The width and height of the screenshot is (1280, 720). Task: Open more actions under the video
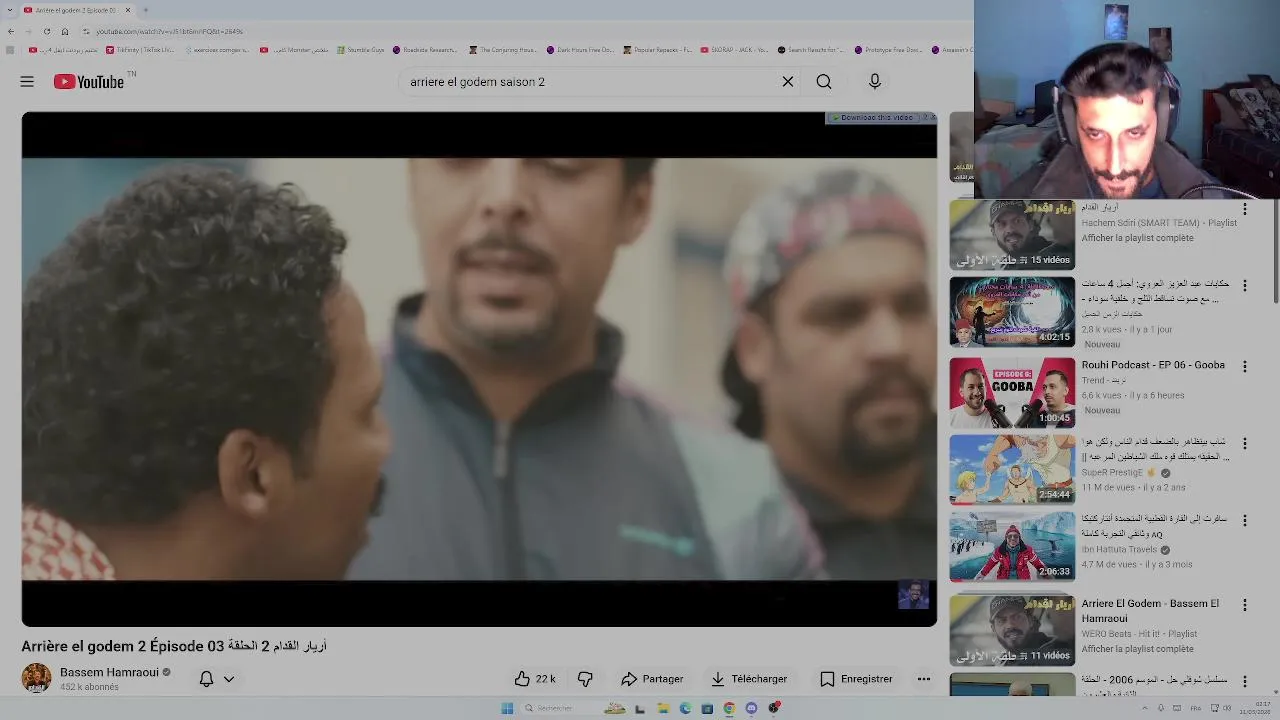point(924,679)
